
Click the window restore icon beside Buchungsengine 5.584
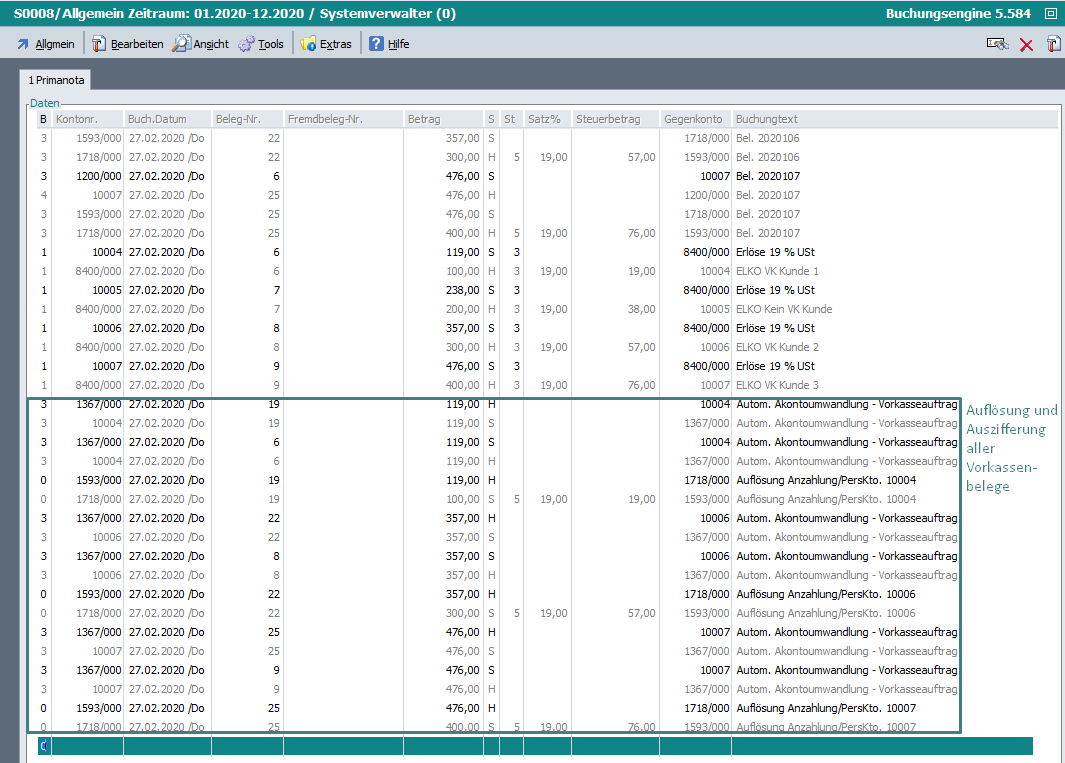pos(1050,14)
